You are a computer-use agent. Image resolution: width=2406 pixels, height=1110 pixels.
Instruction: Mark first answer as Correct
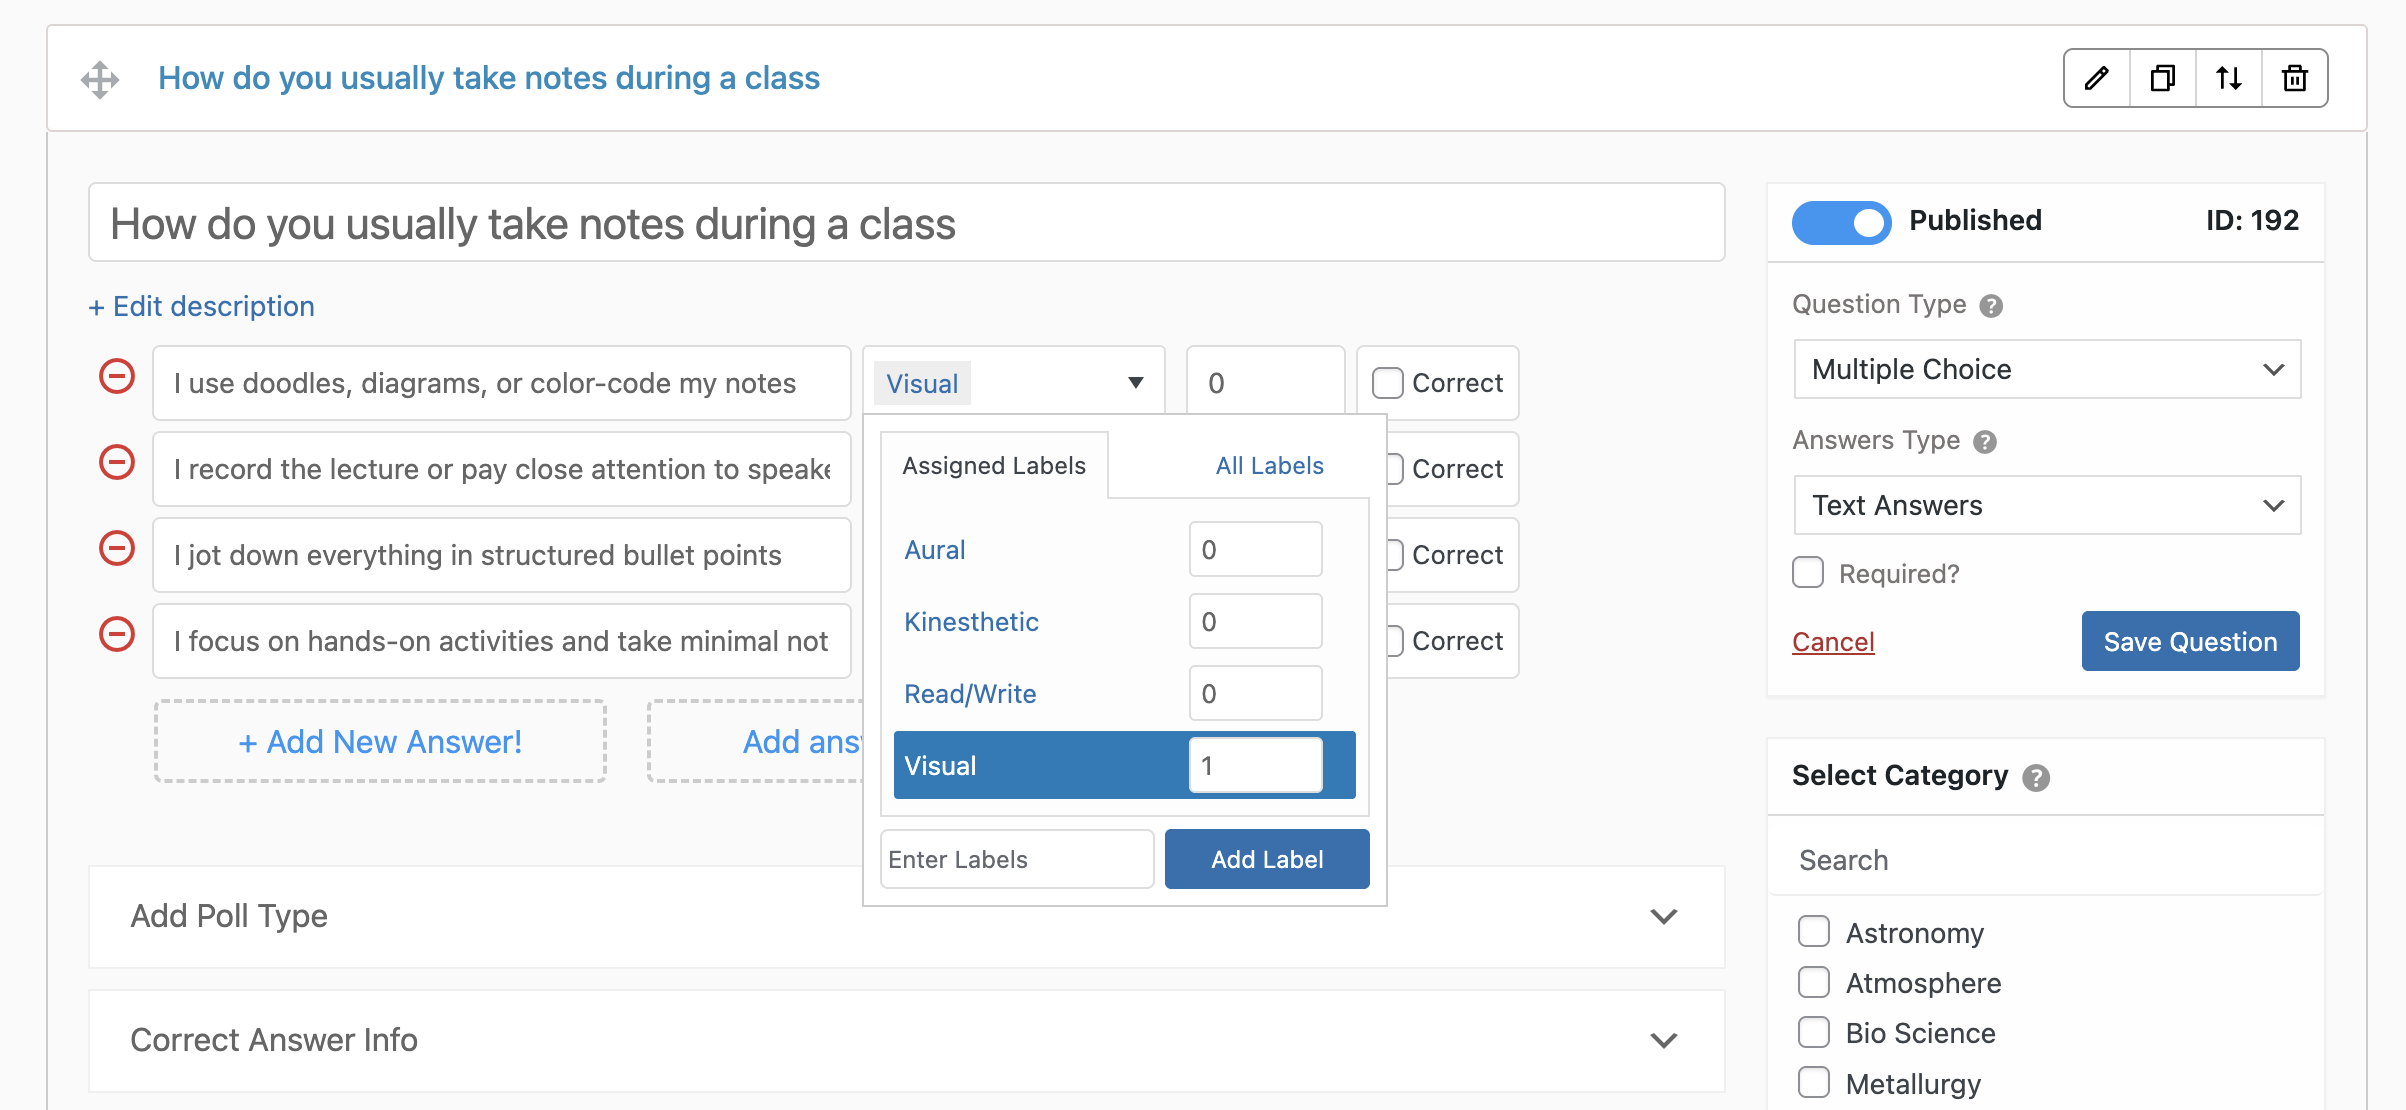pyautogui.click(x=1387, y=383)
